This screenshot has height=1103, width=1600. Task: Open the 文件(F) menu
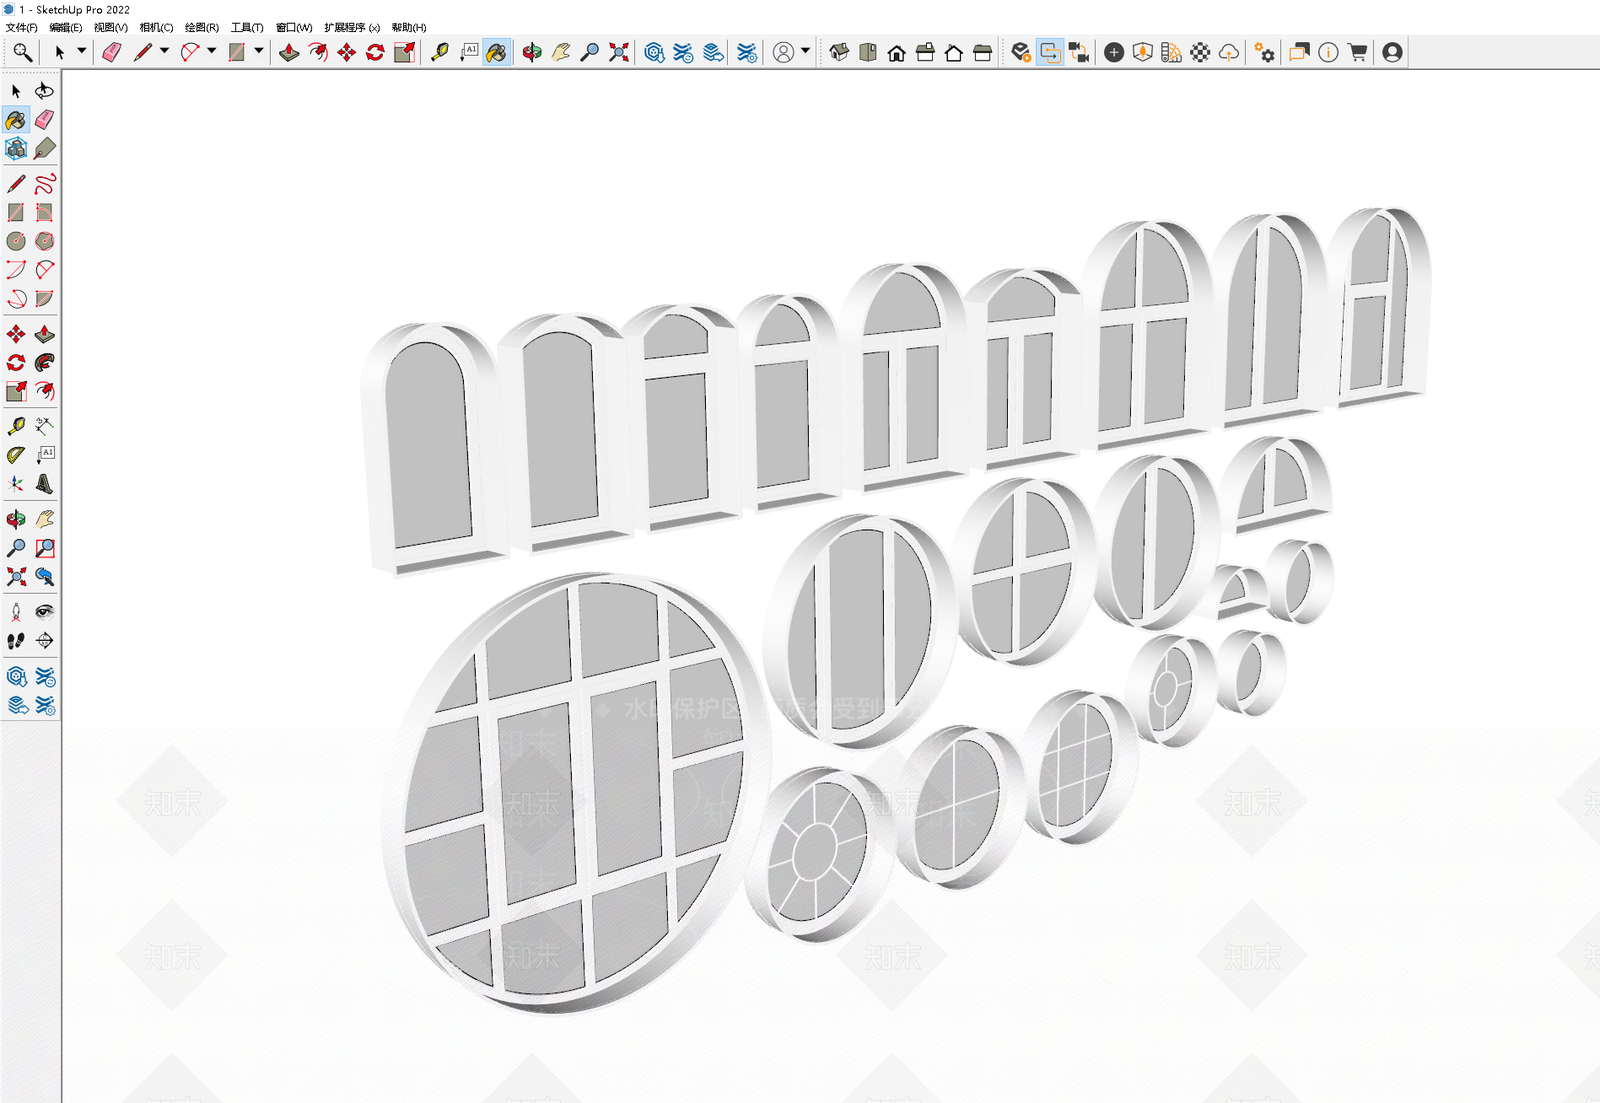[22, 27]
